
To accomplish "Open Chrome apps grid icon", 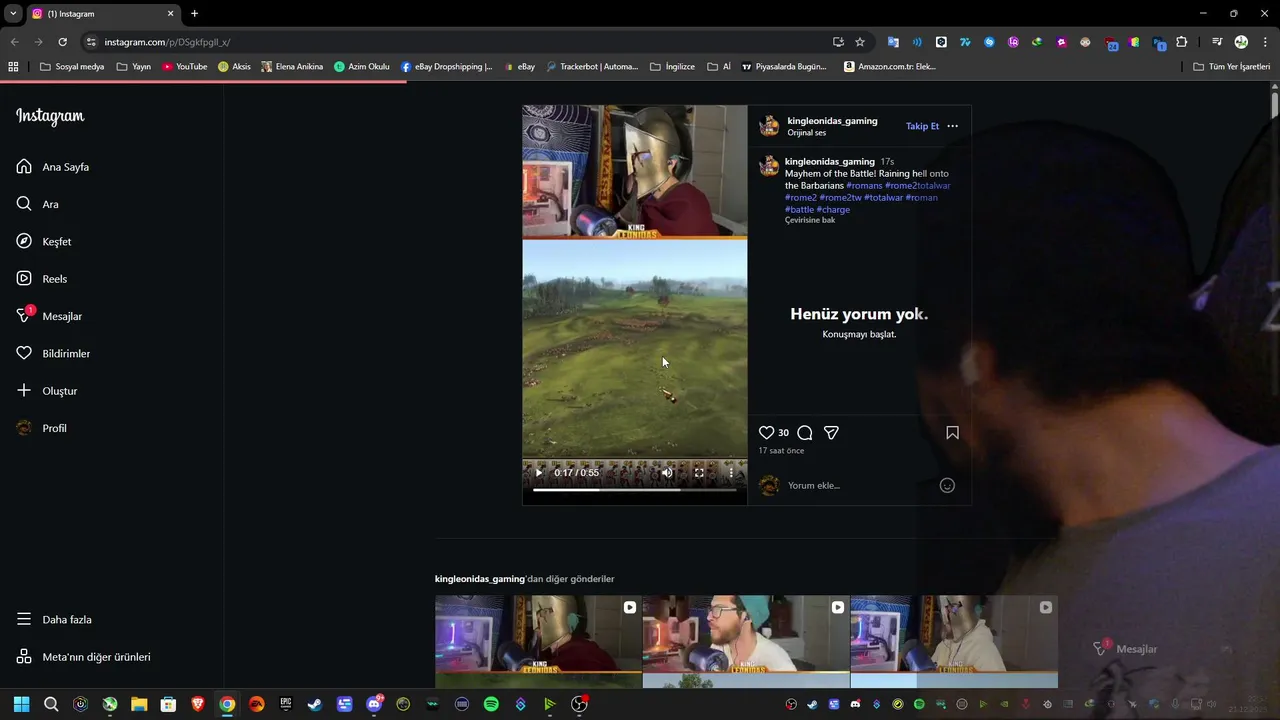I will [13, 67].
